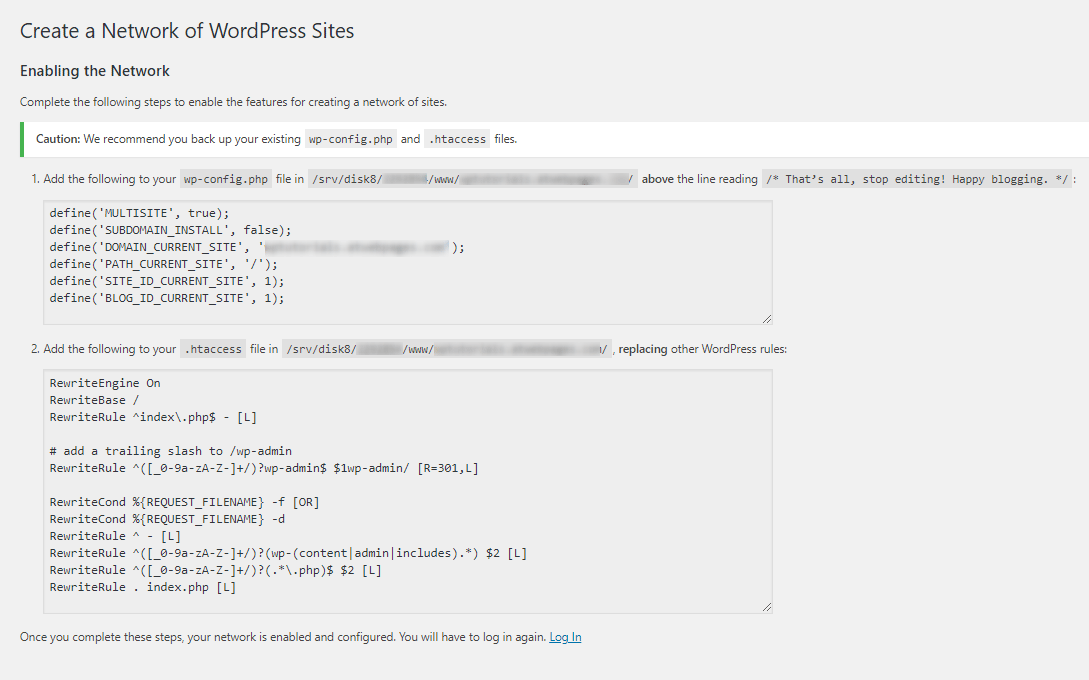Click the RewriteEngine On line
This screenshot has height=680, width=1089.
point(105,383)
